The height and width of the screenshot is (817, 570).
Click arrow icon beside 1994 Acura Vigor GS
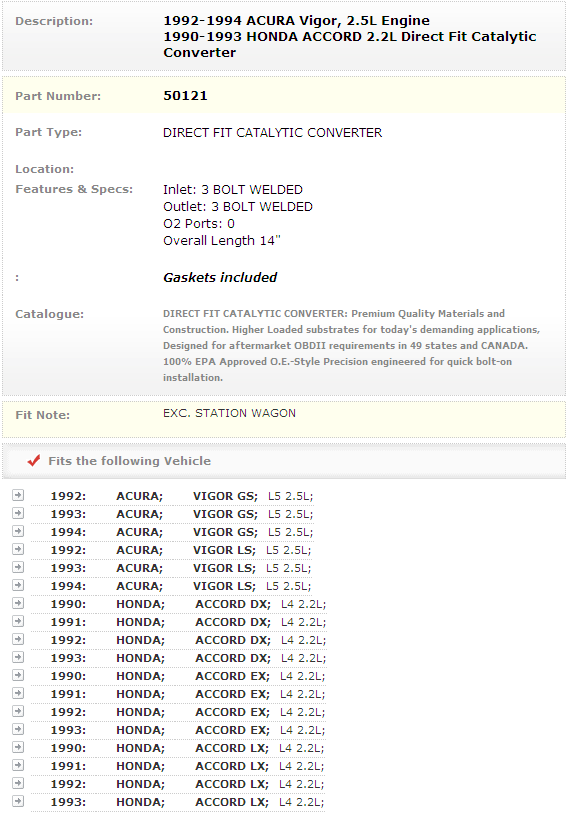(x=18, y=531)
